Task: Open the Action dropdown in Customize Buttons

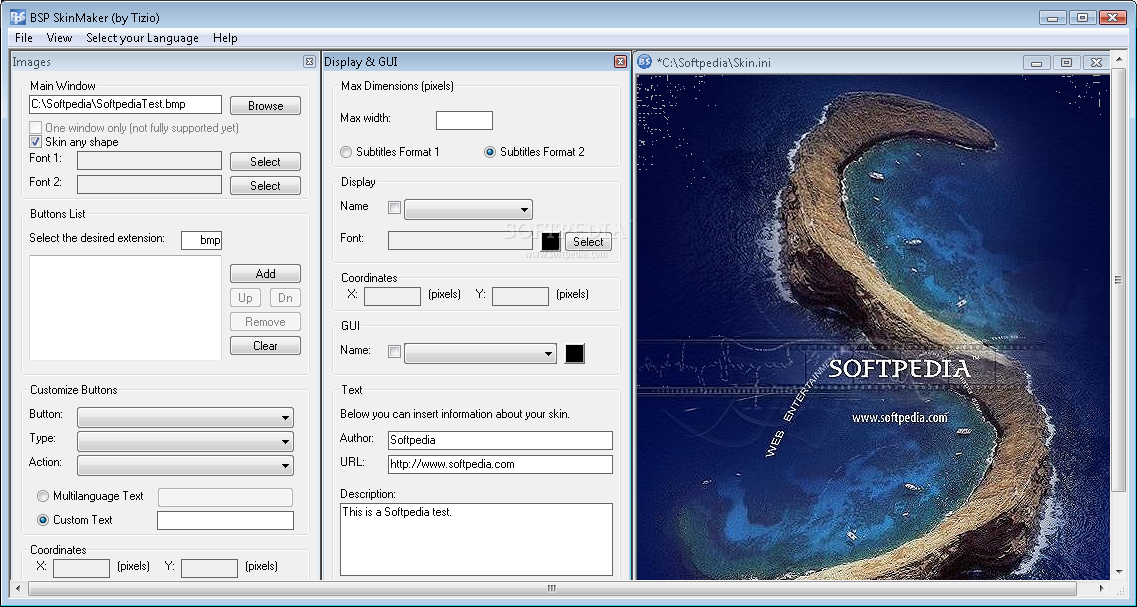Action: (185, 466)
